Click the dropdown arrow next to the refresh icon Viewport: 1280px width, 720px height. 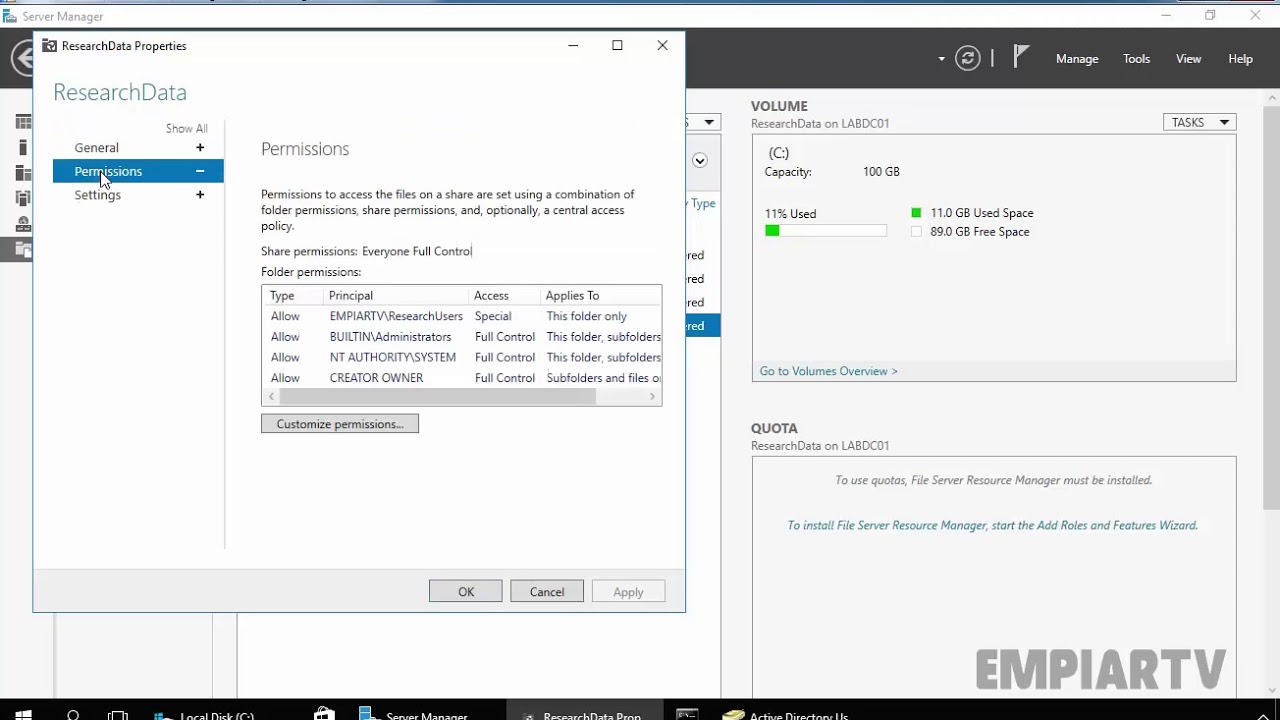(x=941, y=59)
